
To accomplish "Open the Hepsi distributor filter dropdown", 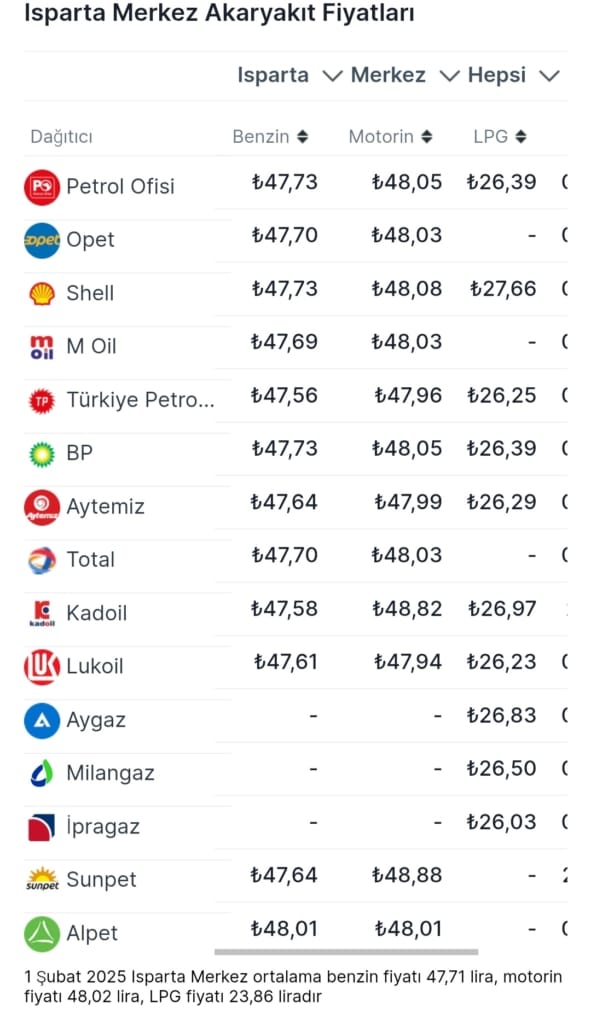I will click(514, 76).
